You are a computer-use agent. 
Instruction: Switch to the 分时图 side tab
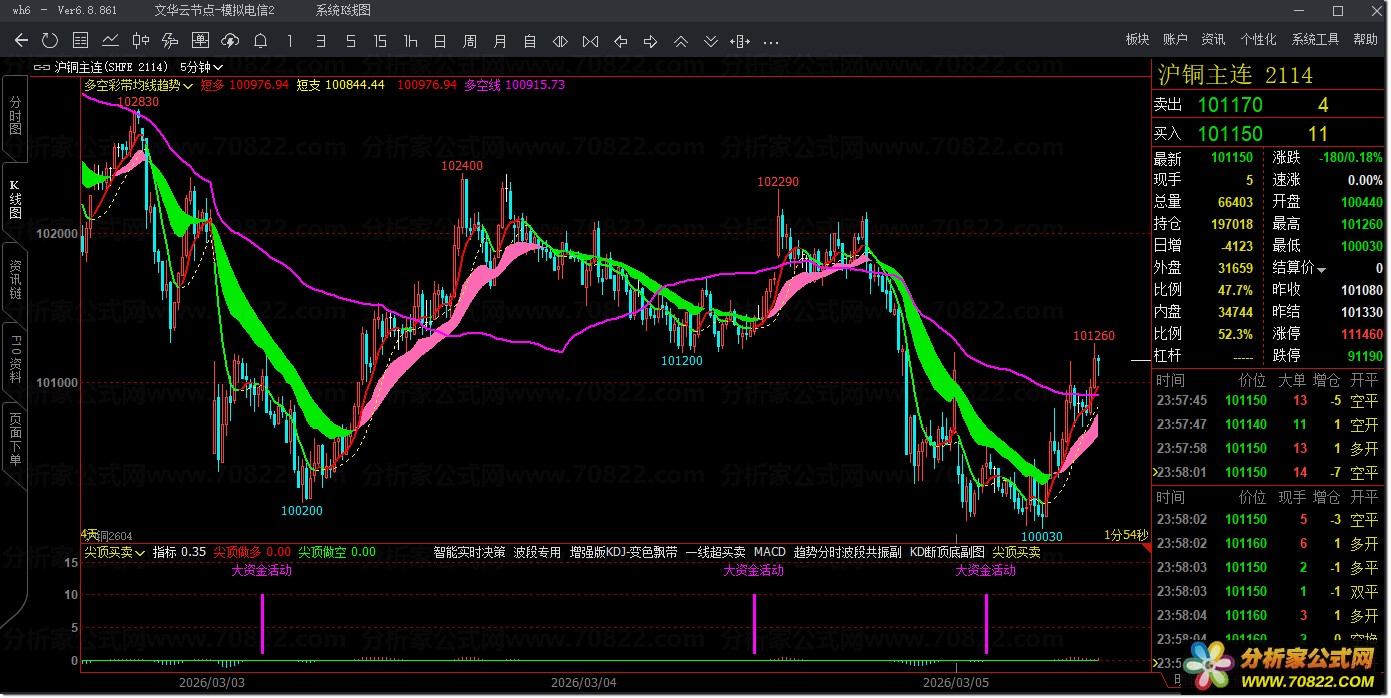[15, 117]
